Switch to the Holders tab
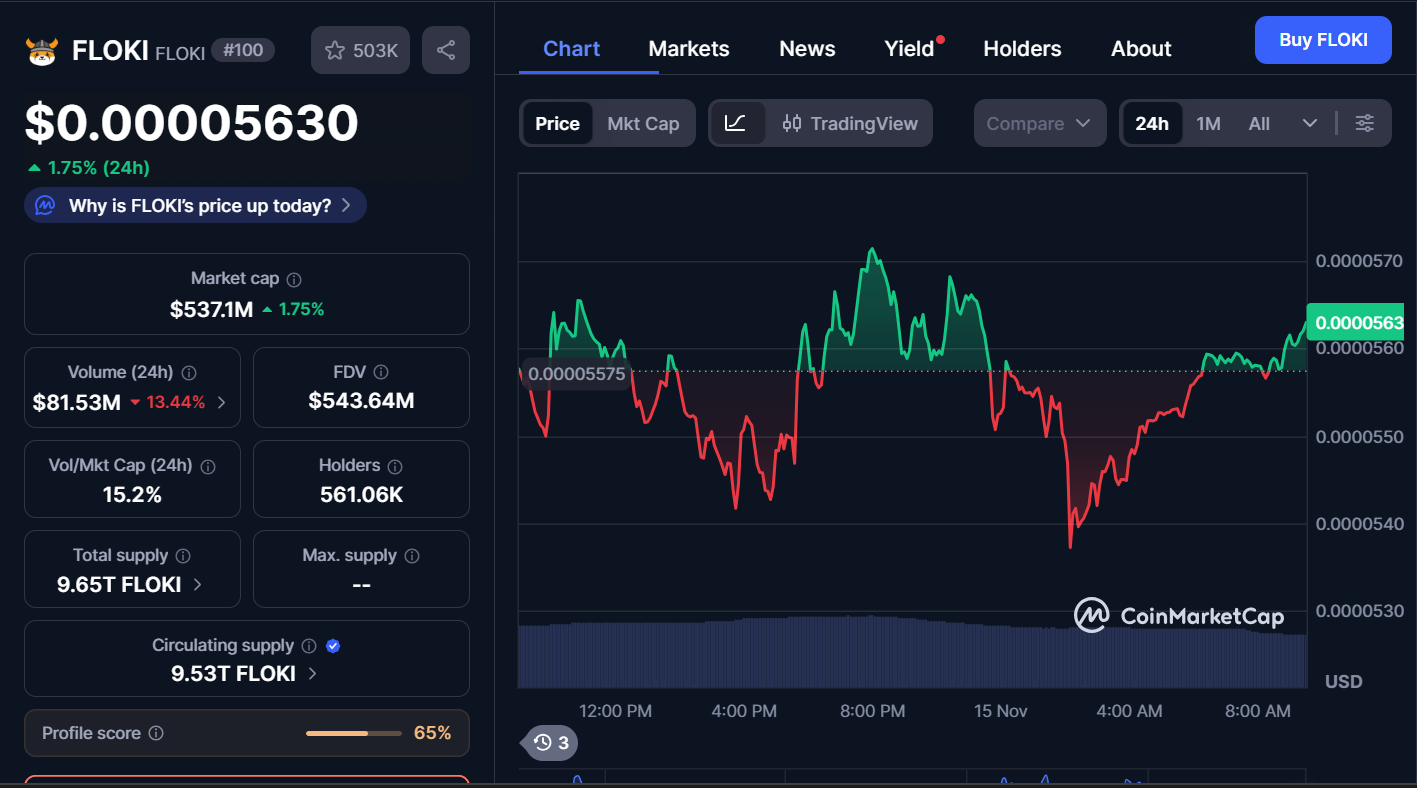Screen dimensions: 1417x788 point(1022,49)
